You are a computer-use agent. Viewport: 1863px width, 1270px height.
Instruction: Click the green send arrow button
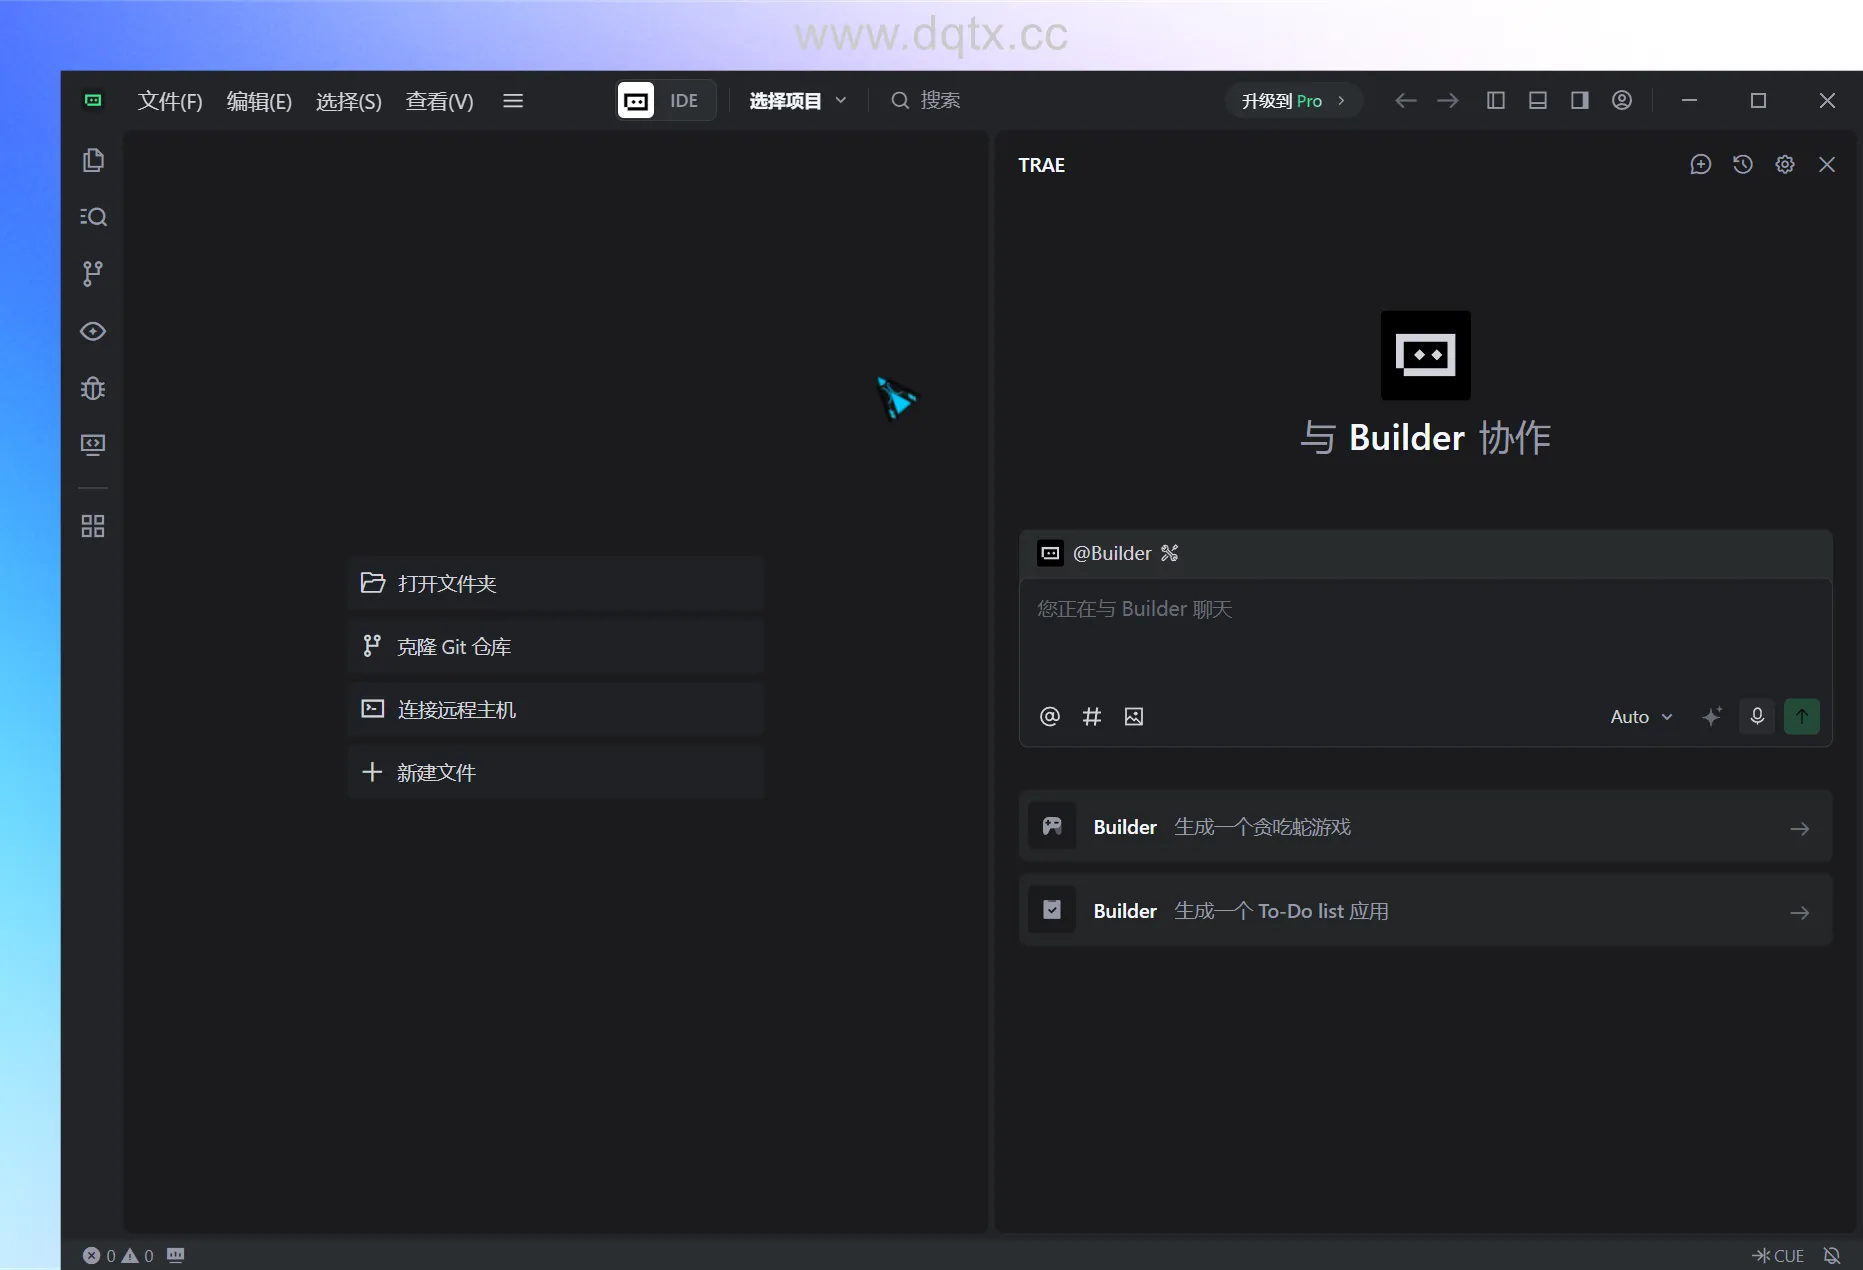[x=1802, y=716]
